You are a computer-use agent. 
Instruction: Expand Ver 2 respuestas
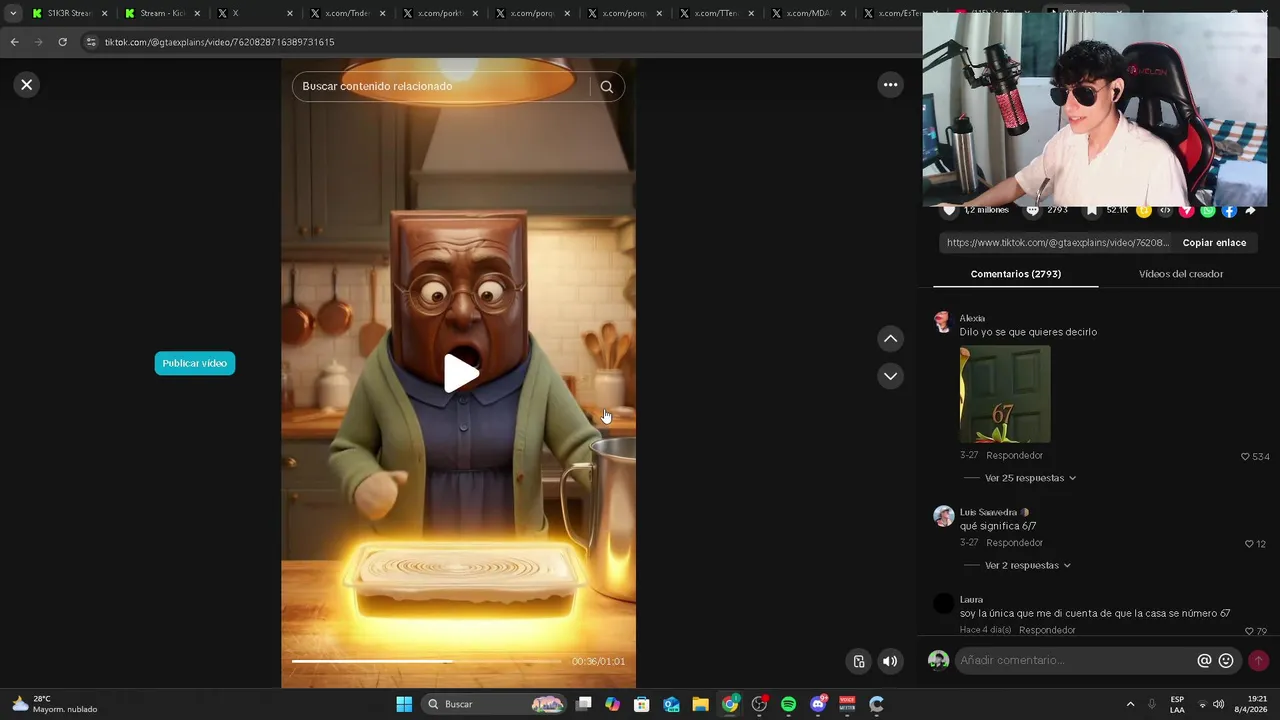(x=1028, y=565)
